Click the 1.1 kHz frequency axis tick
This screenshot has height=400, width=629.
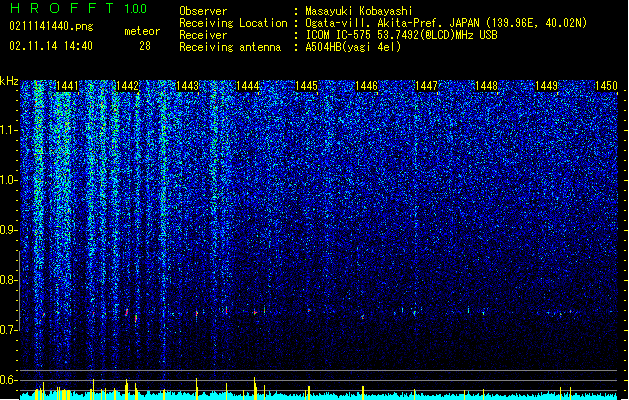point(10,130)
